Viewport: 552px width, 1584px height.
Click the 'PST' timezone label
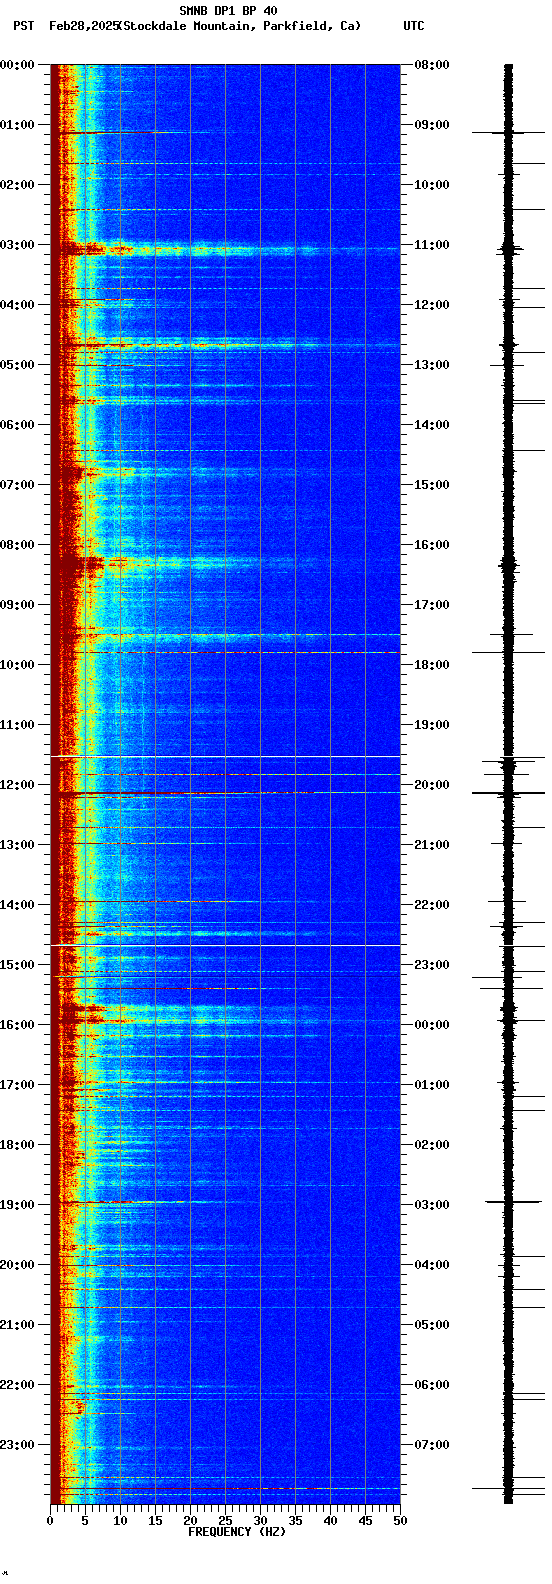point(23,26)
